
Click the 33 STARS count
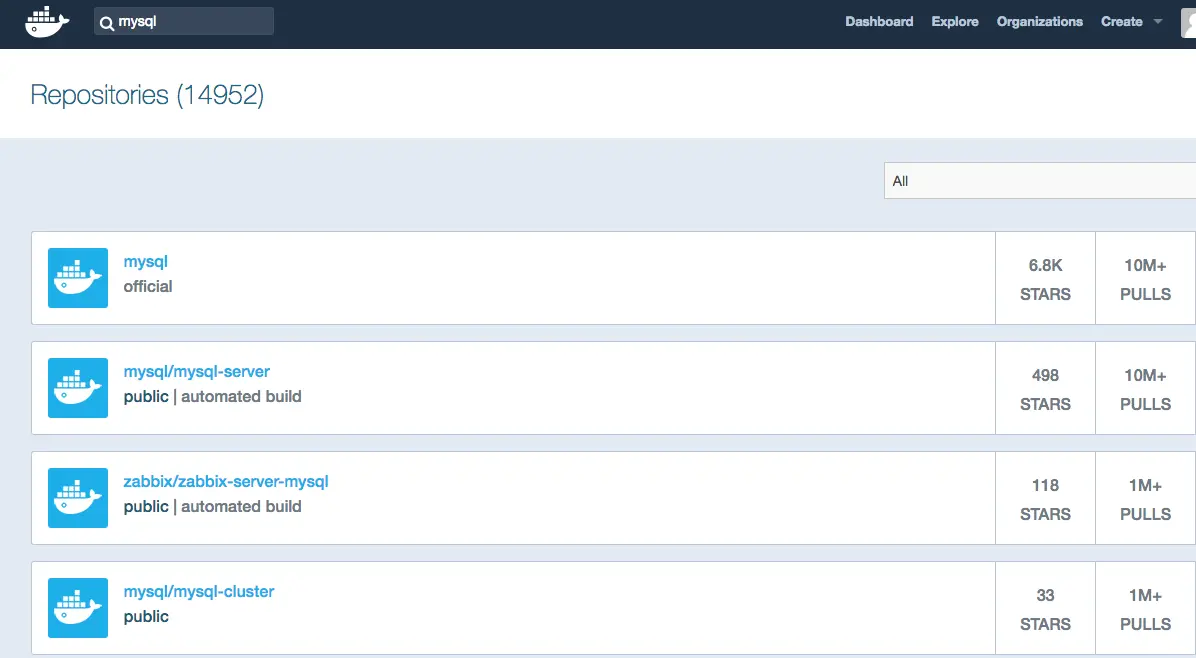(x=1045, y=608)
